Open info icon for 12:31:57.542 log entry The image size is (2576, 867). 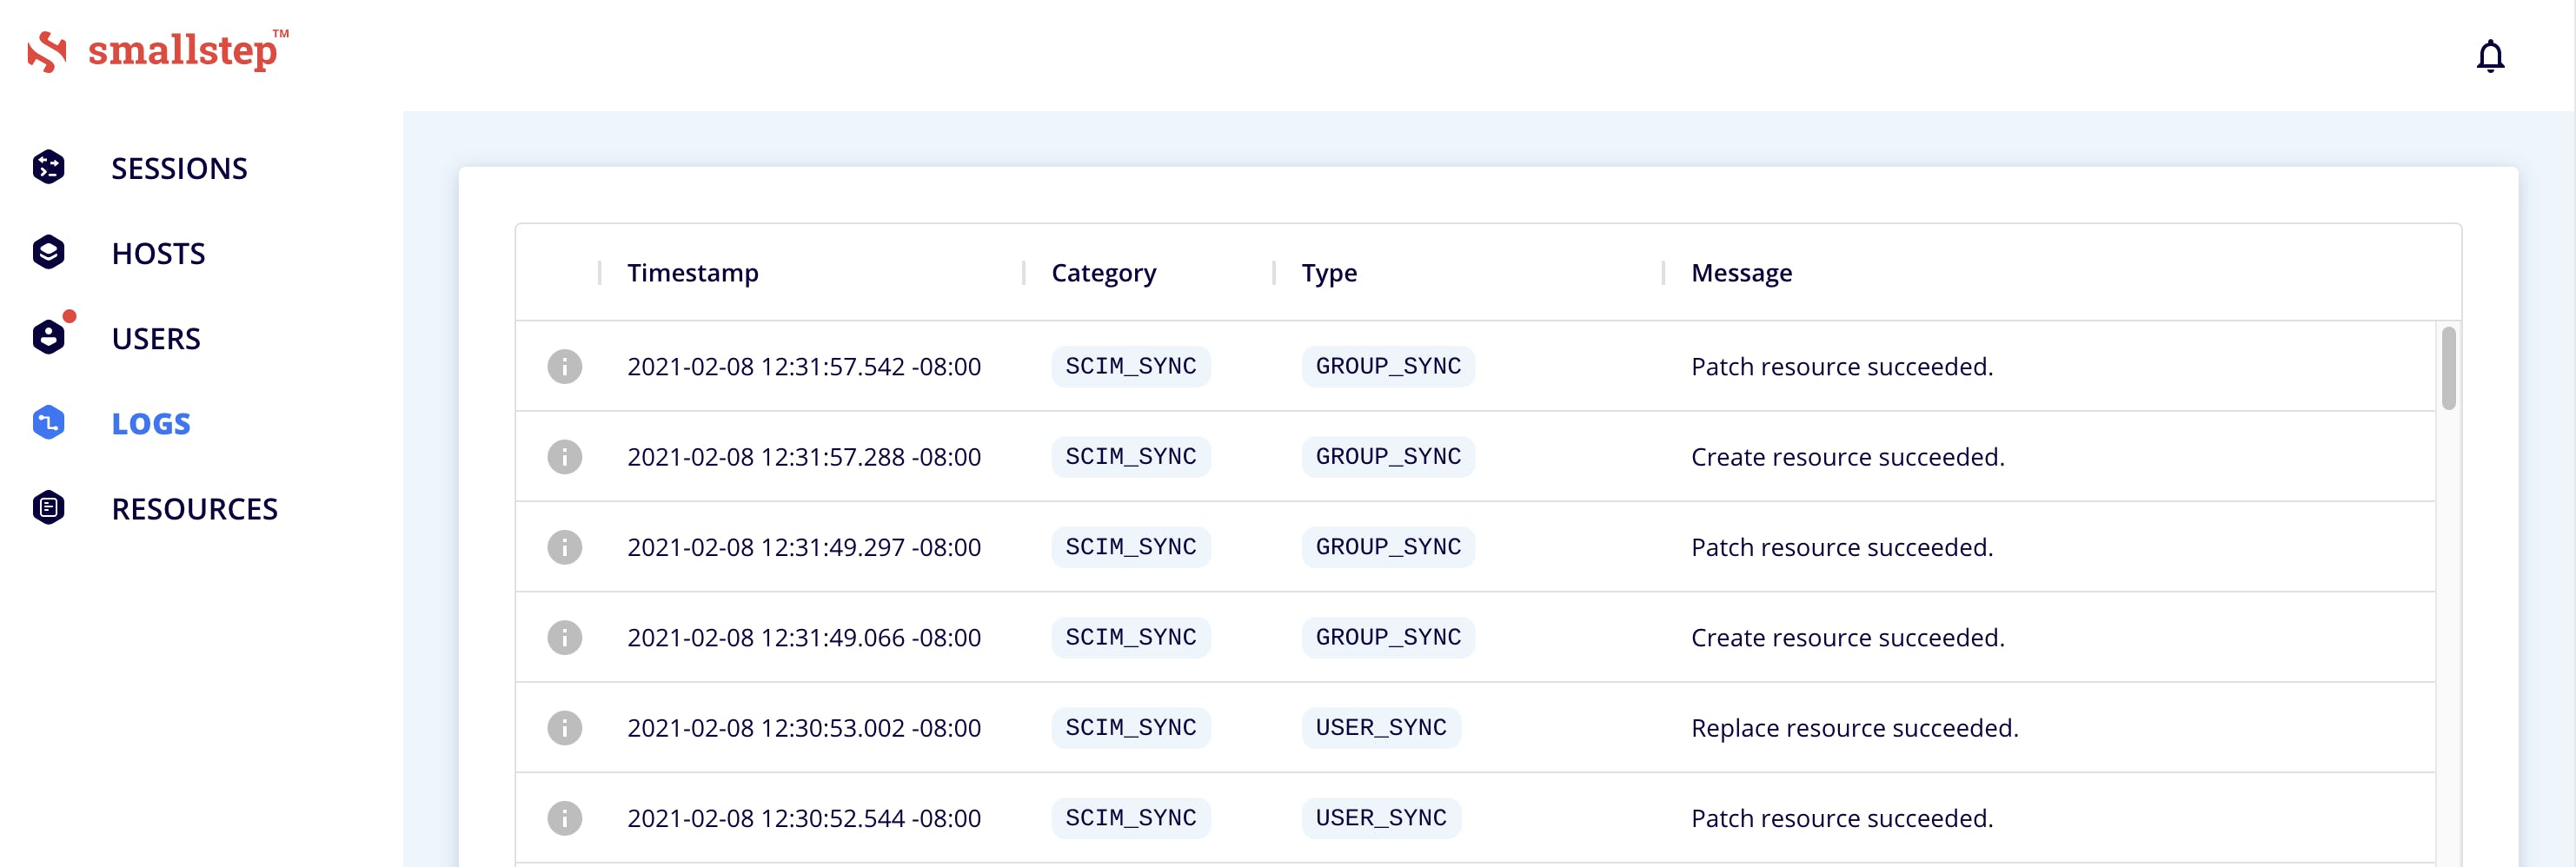(x=564, y=366)
